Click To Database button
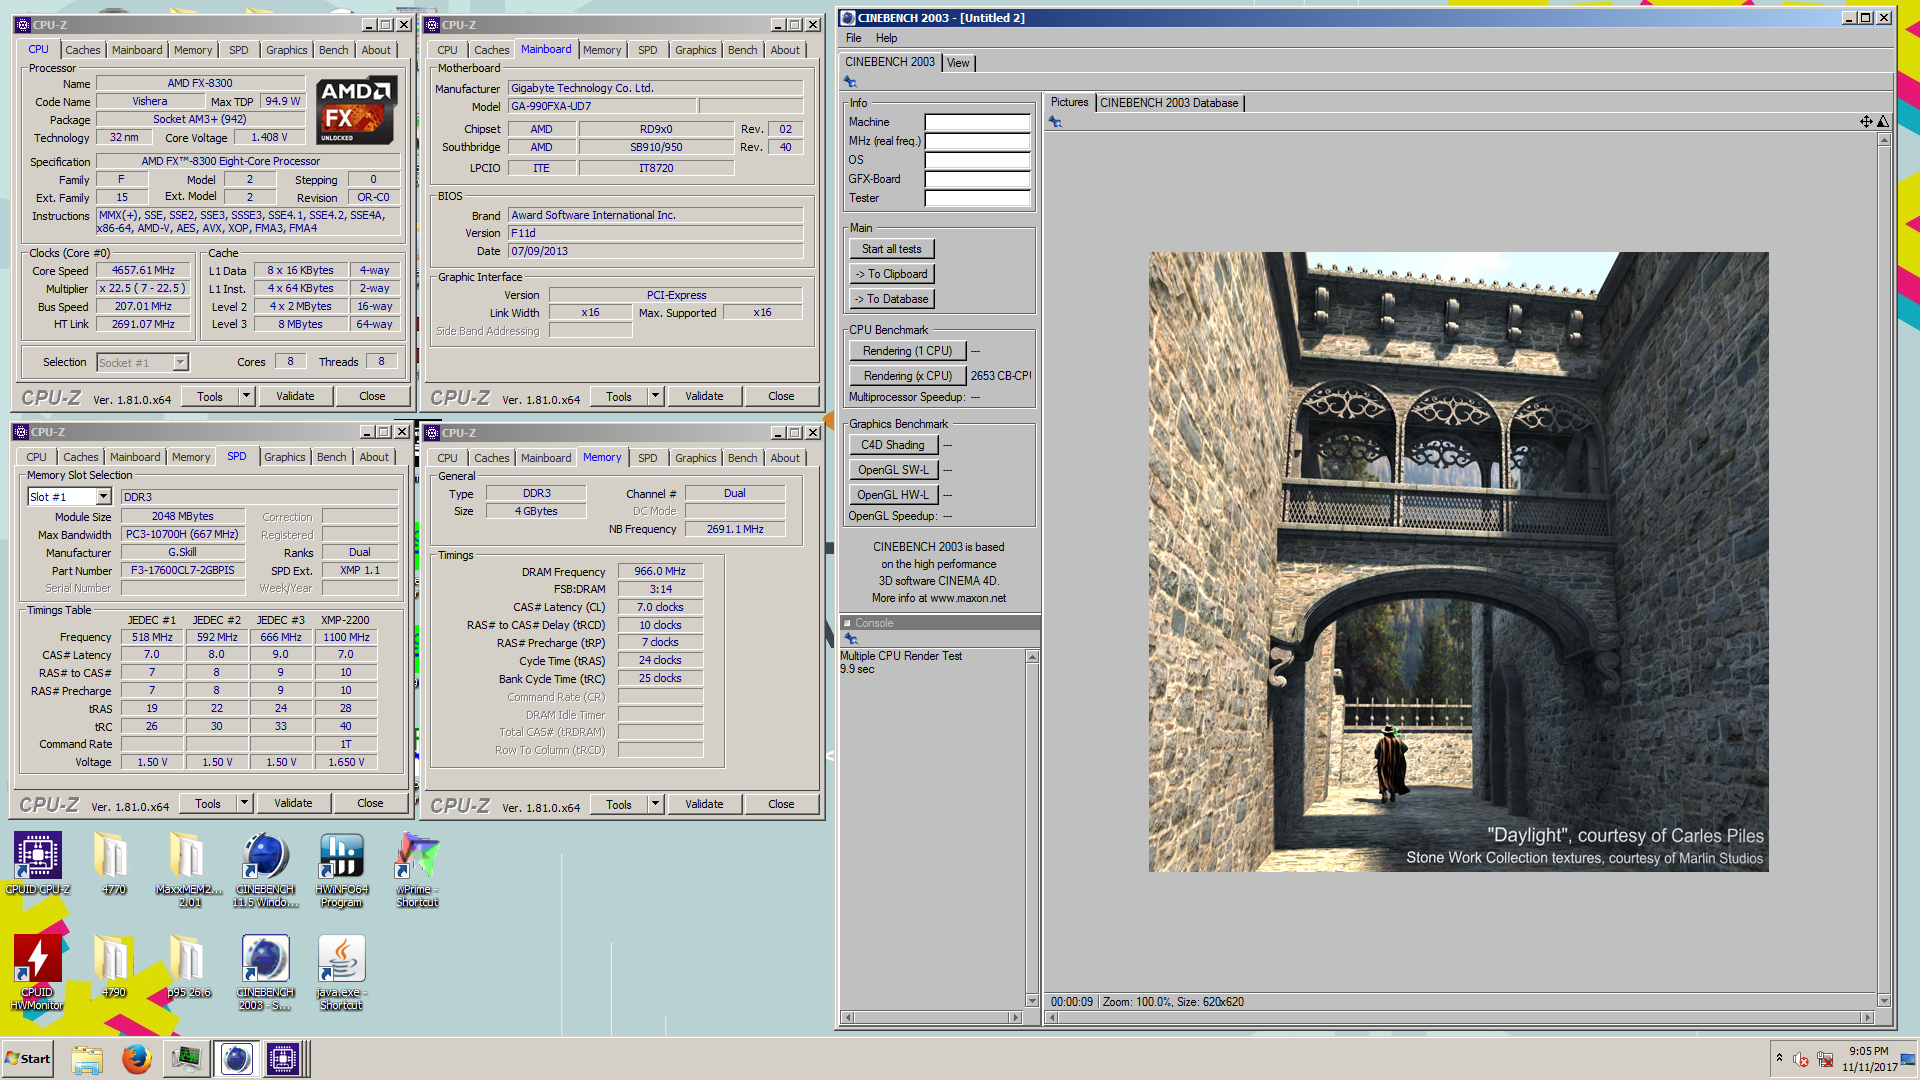 pyautogui.click(x=892, y=299)
